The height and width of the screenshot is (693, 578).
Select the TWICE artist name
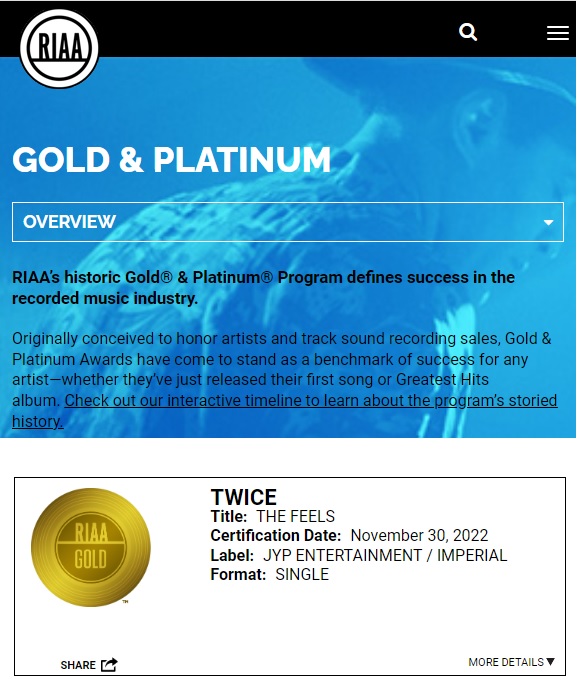243,497
